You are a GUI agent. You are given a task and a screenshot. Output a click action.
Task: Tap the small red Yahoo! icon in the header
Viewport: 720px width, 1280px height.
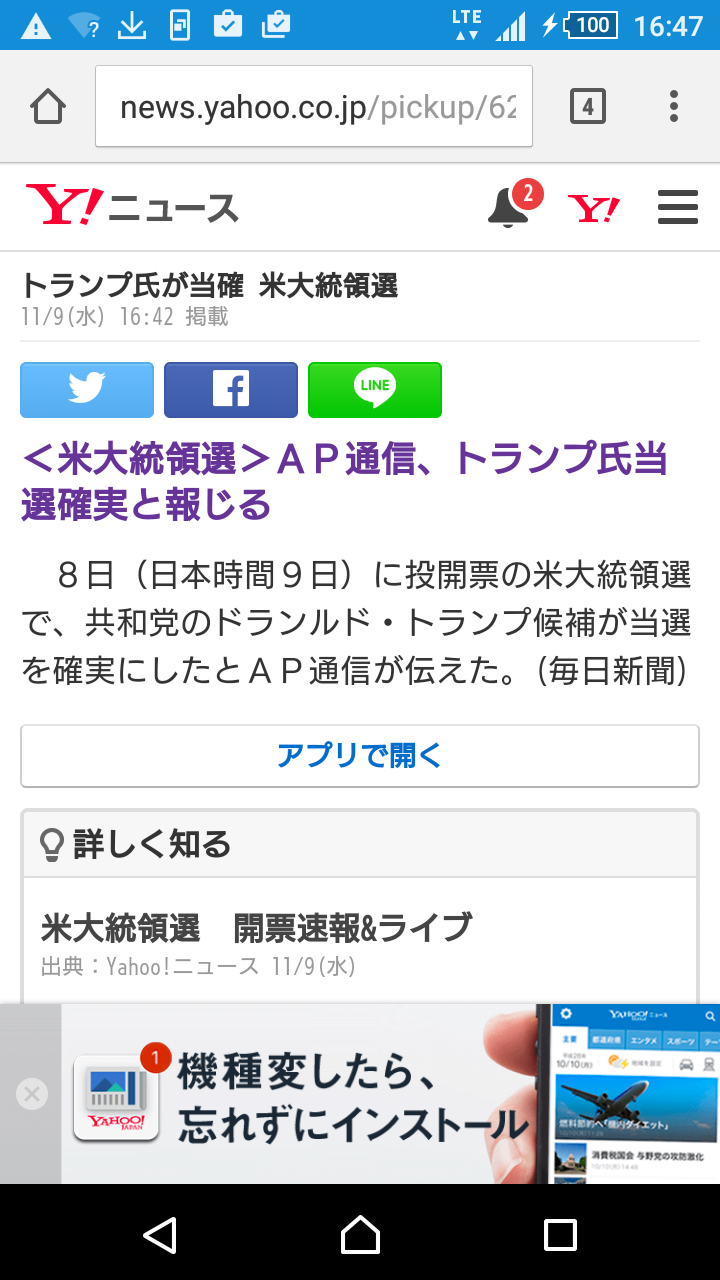(x=593, y=209)
